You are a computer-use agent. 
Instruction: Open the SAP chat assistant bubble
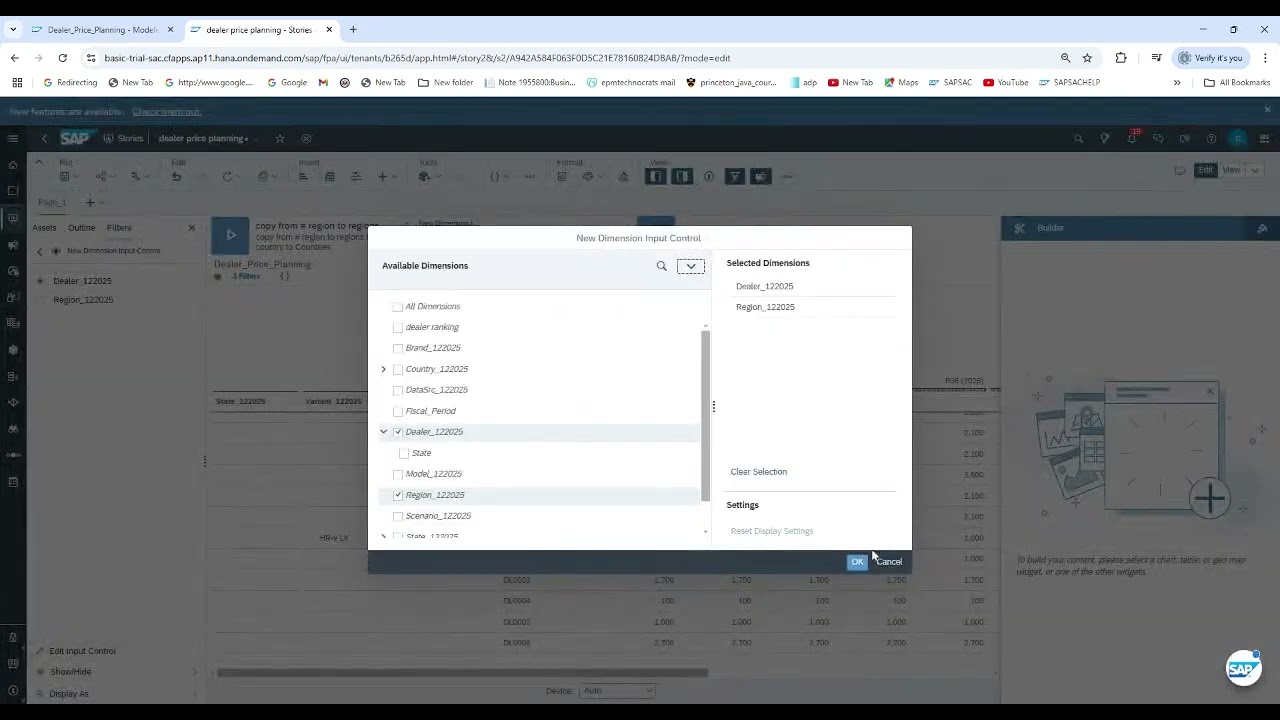pyautogui.click(x=1243, y=668)
